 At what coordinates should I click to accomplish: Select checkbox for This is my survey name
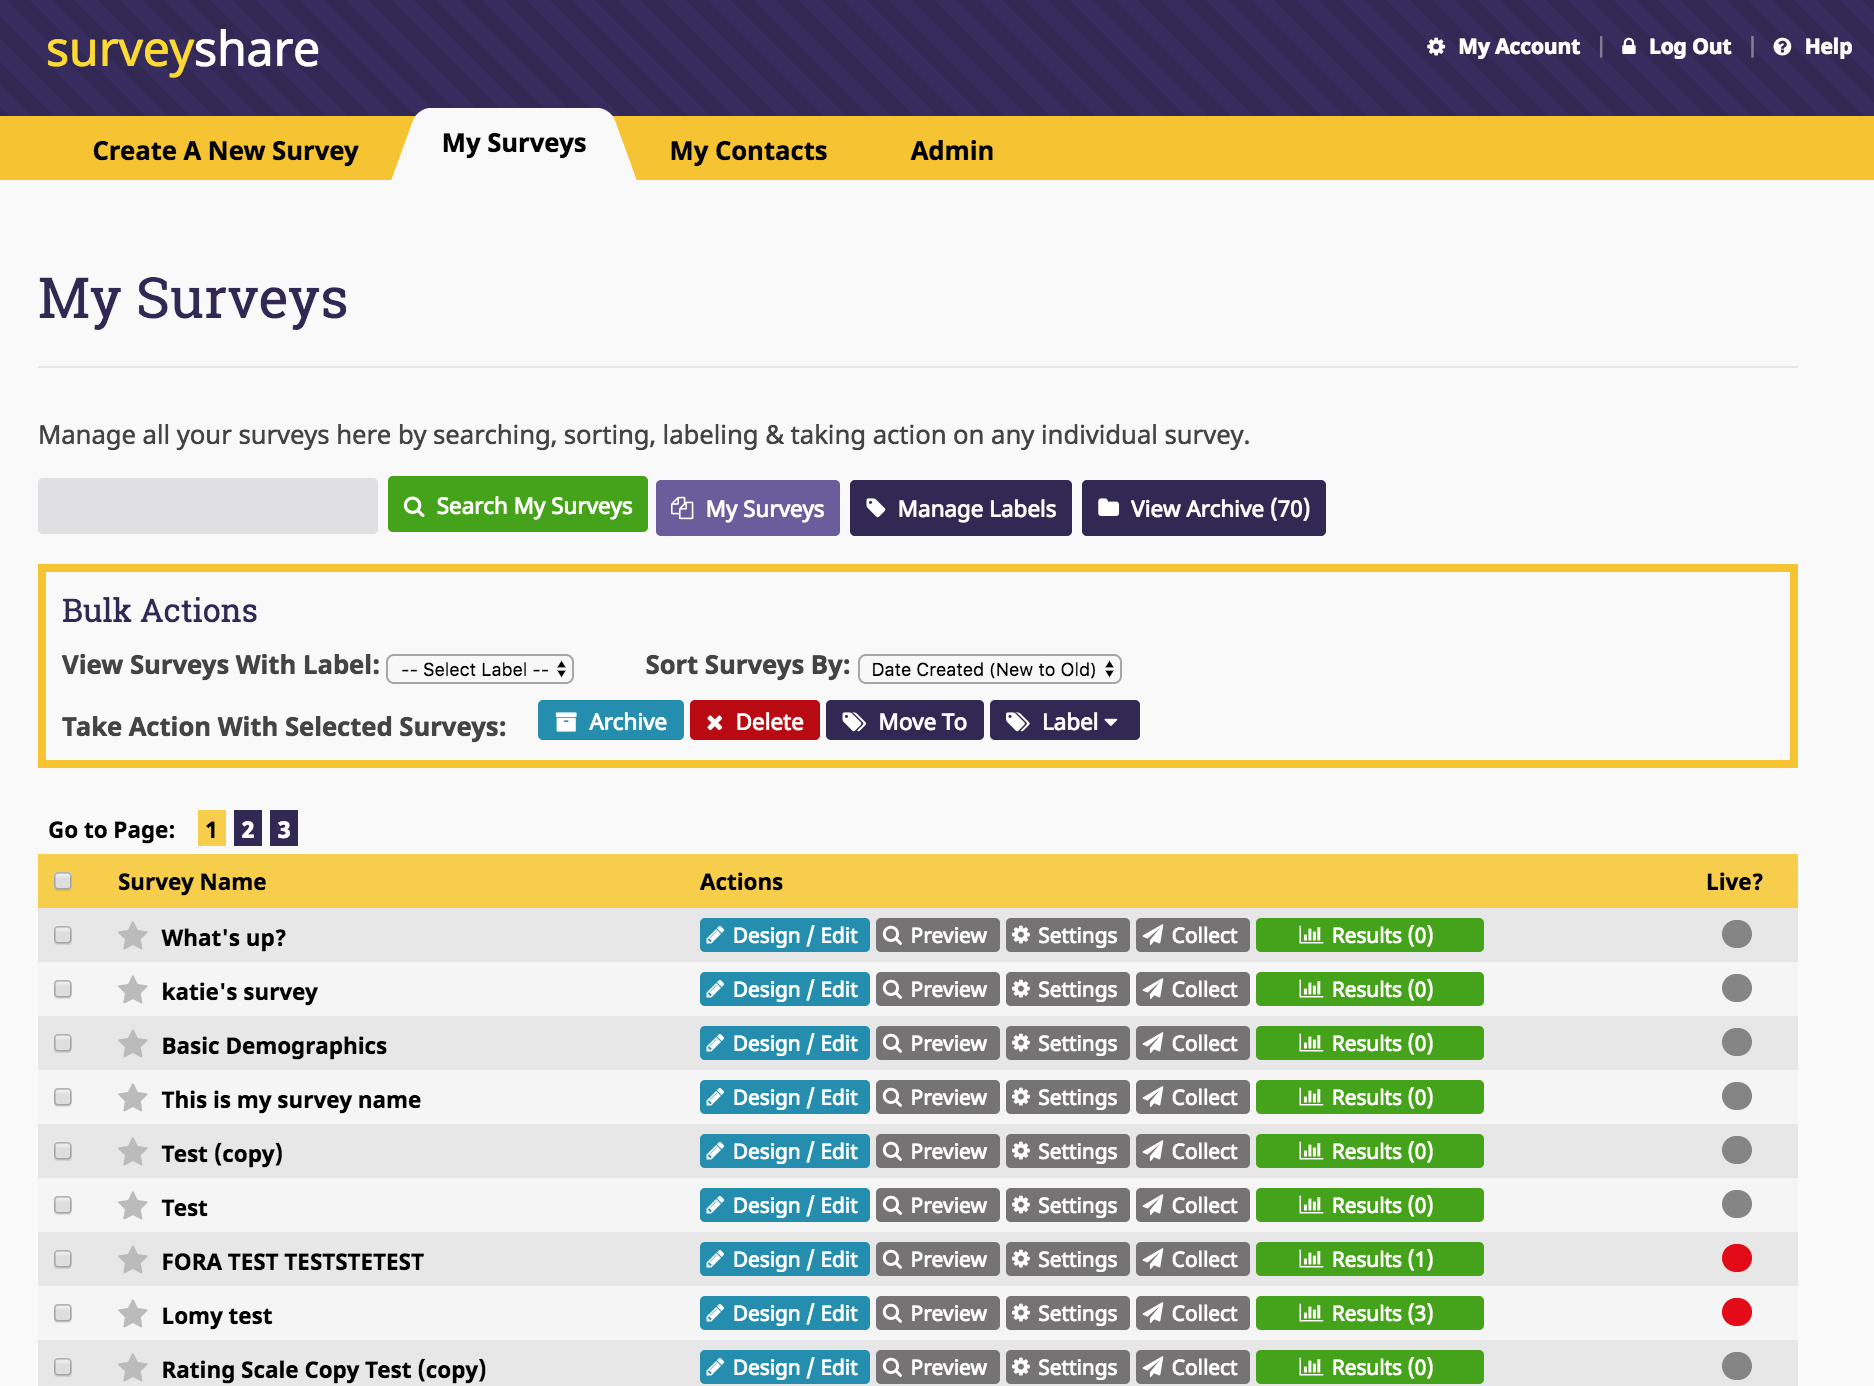(x=63, y=1097)
